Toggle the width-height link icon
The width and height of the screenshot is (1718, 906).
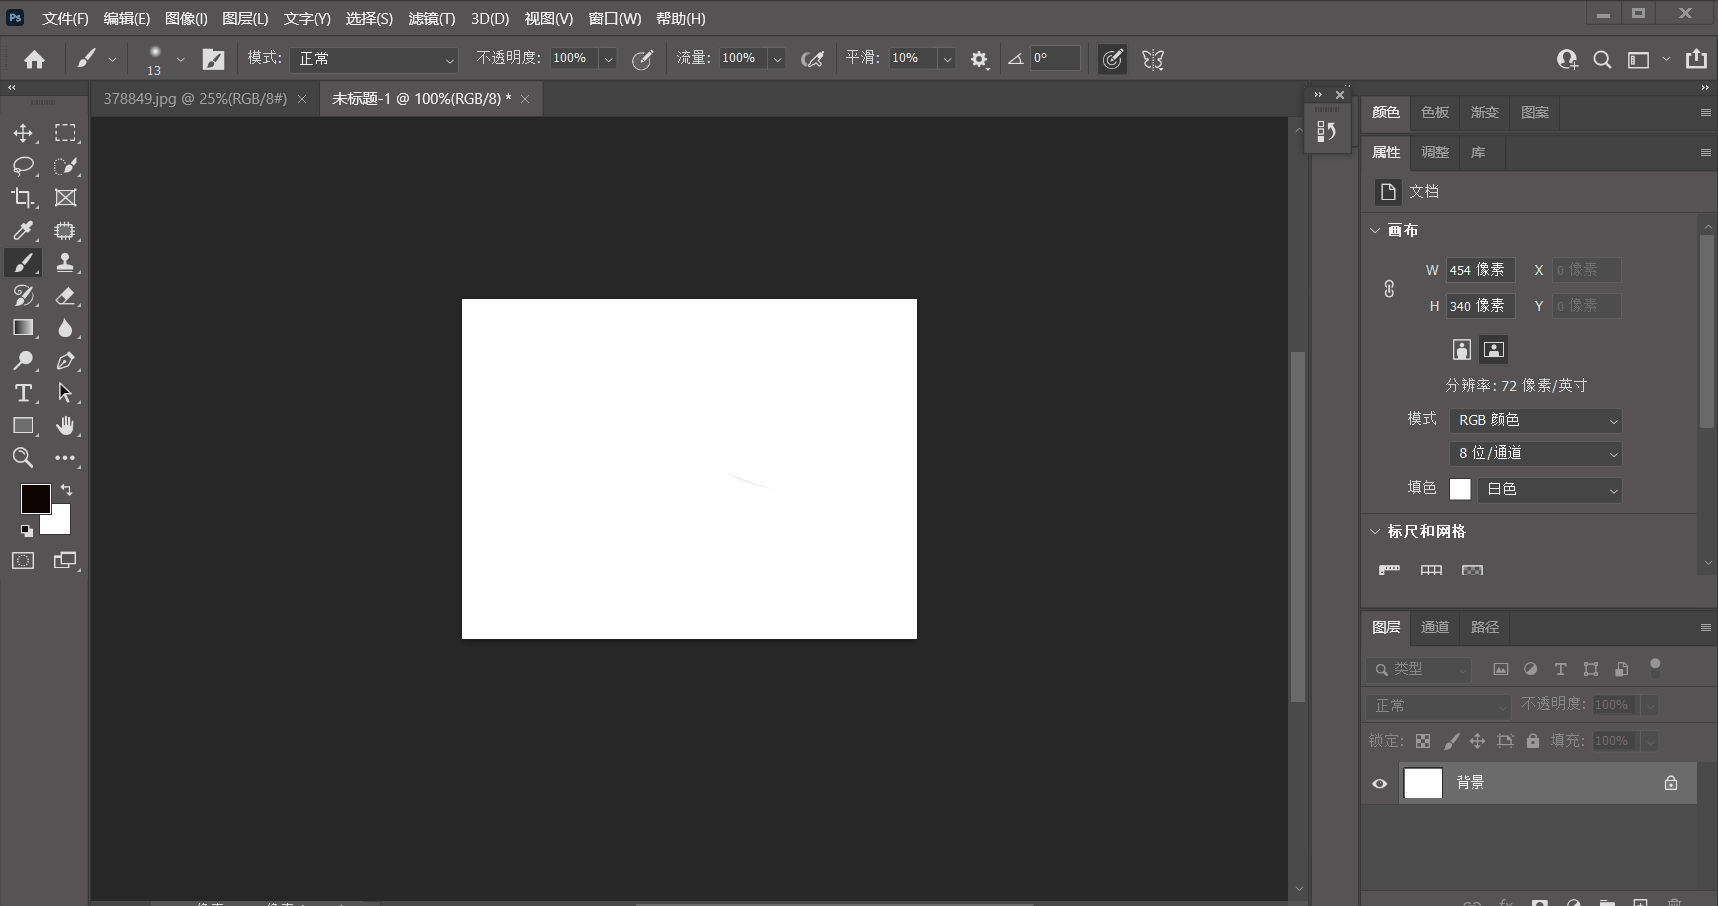(1389, 289)
